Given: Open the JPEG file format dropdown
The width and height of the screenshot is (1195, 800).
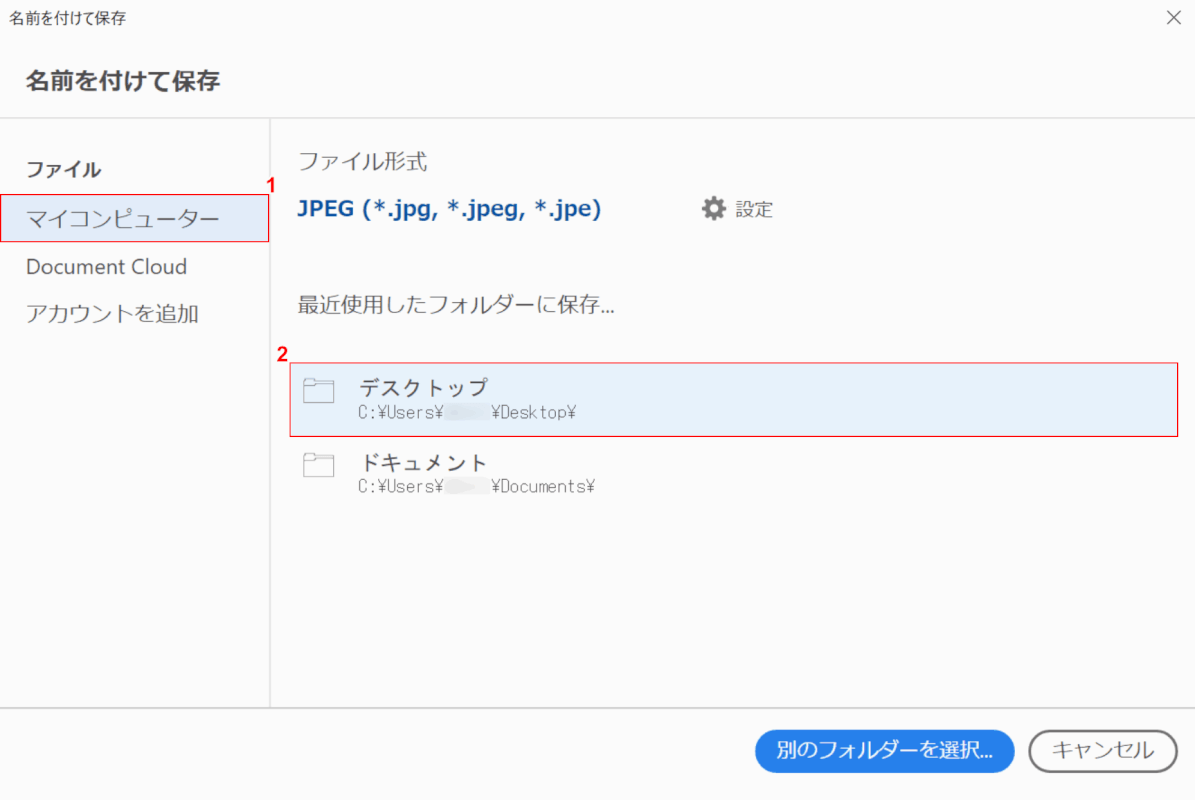Looking at the screenshot, I should [x=449, y=210].
